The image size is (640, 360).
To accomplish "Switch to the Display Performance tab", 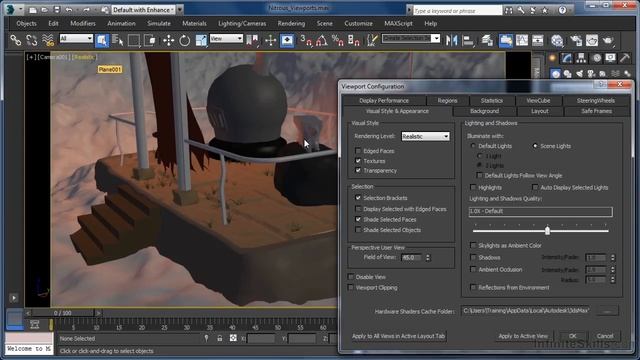I will (x=384, y=100).
